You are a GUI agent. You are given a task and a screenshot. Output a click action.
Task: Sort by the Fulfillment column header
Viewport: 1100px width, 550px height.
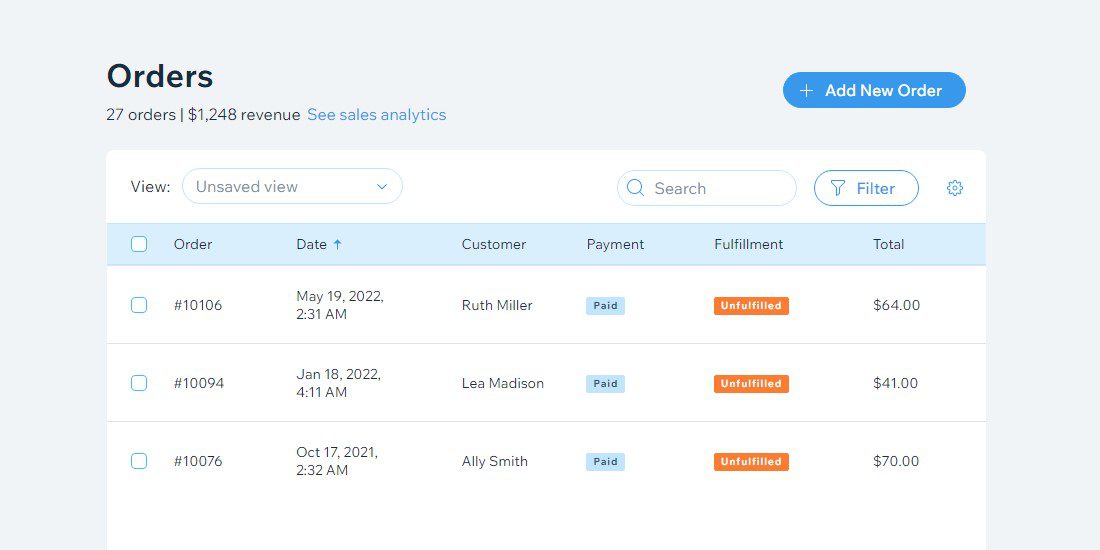pos(749,244)
